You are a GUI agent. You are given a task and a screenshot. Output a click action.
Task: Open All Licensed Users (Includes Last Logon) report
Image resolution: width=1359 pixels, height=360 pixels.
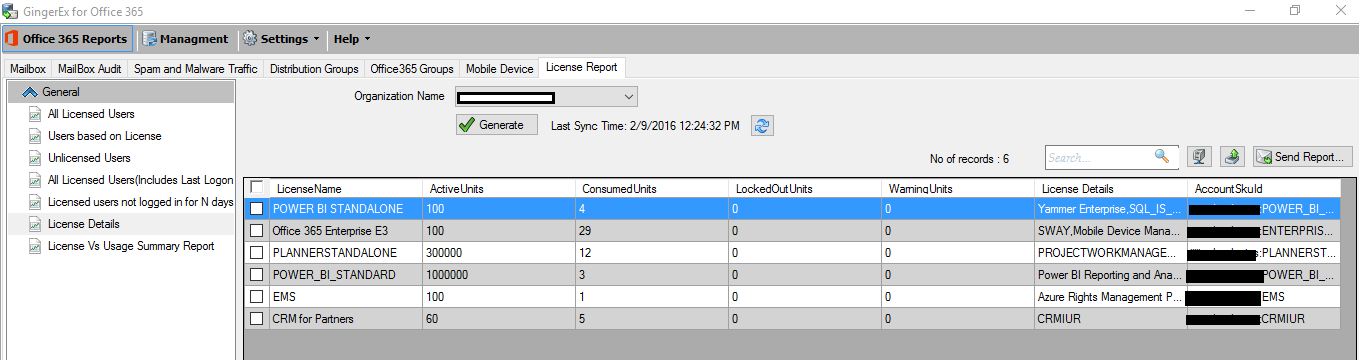[x=140, y=180]
